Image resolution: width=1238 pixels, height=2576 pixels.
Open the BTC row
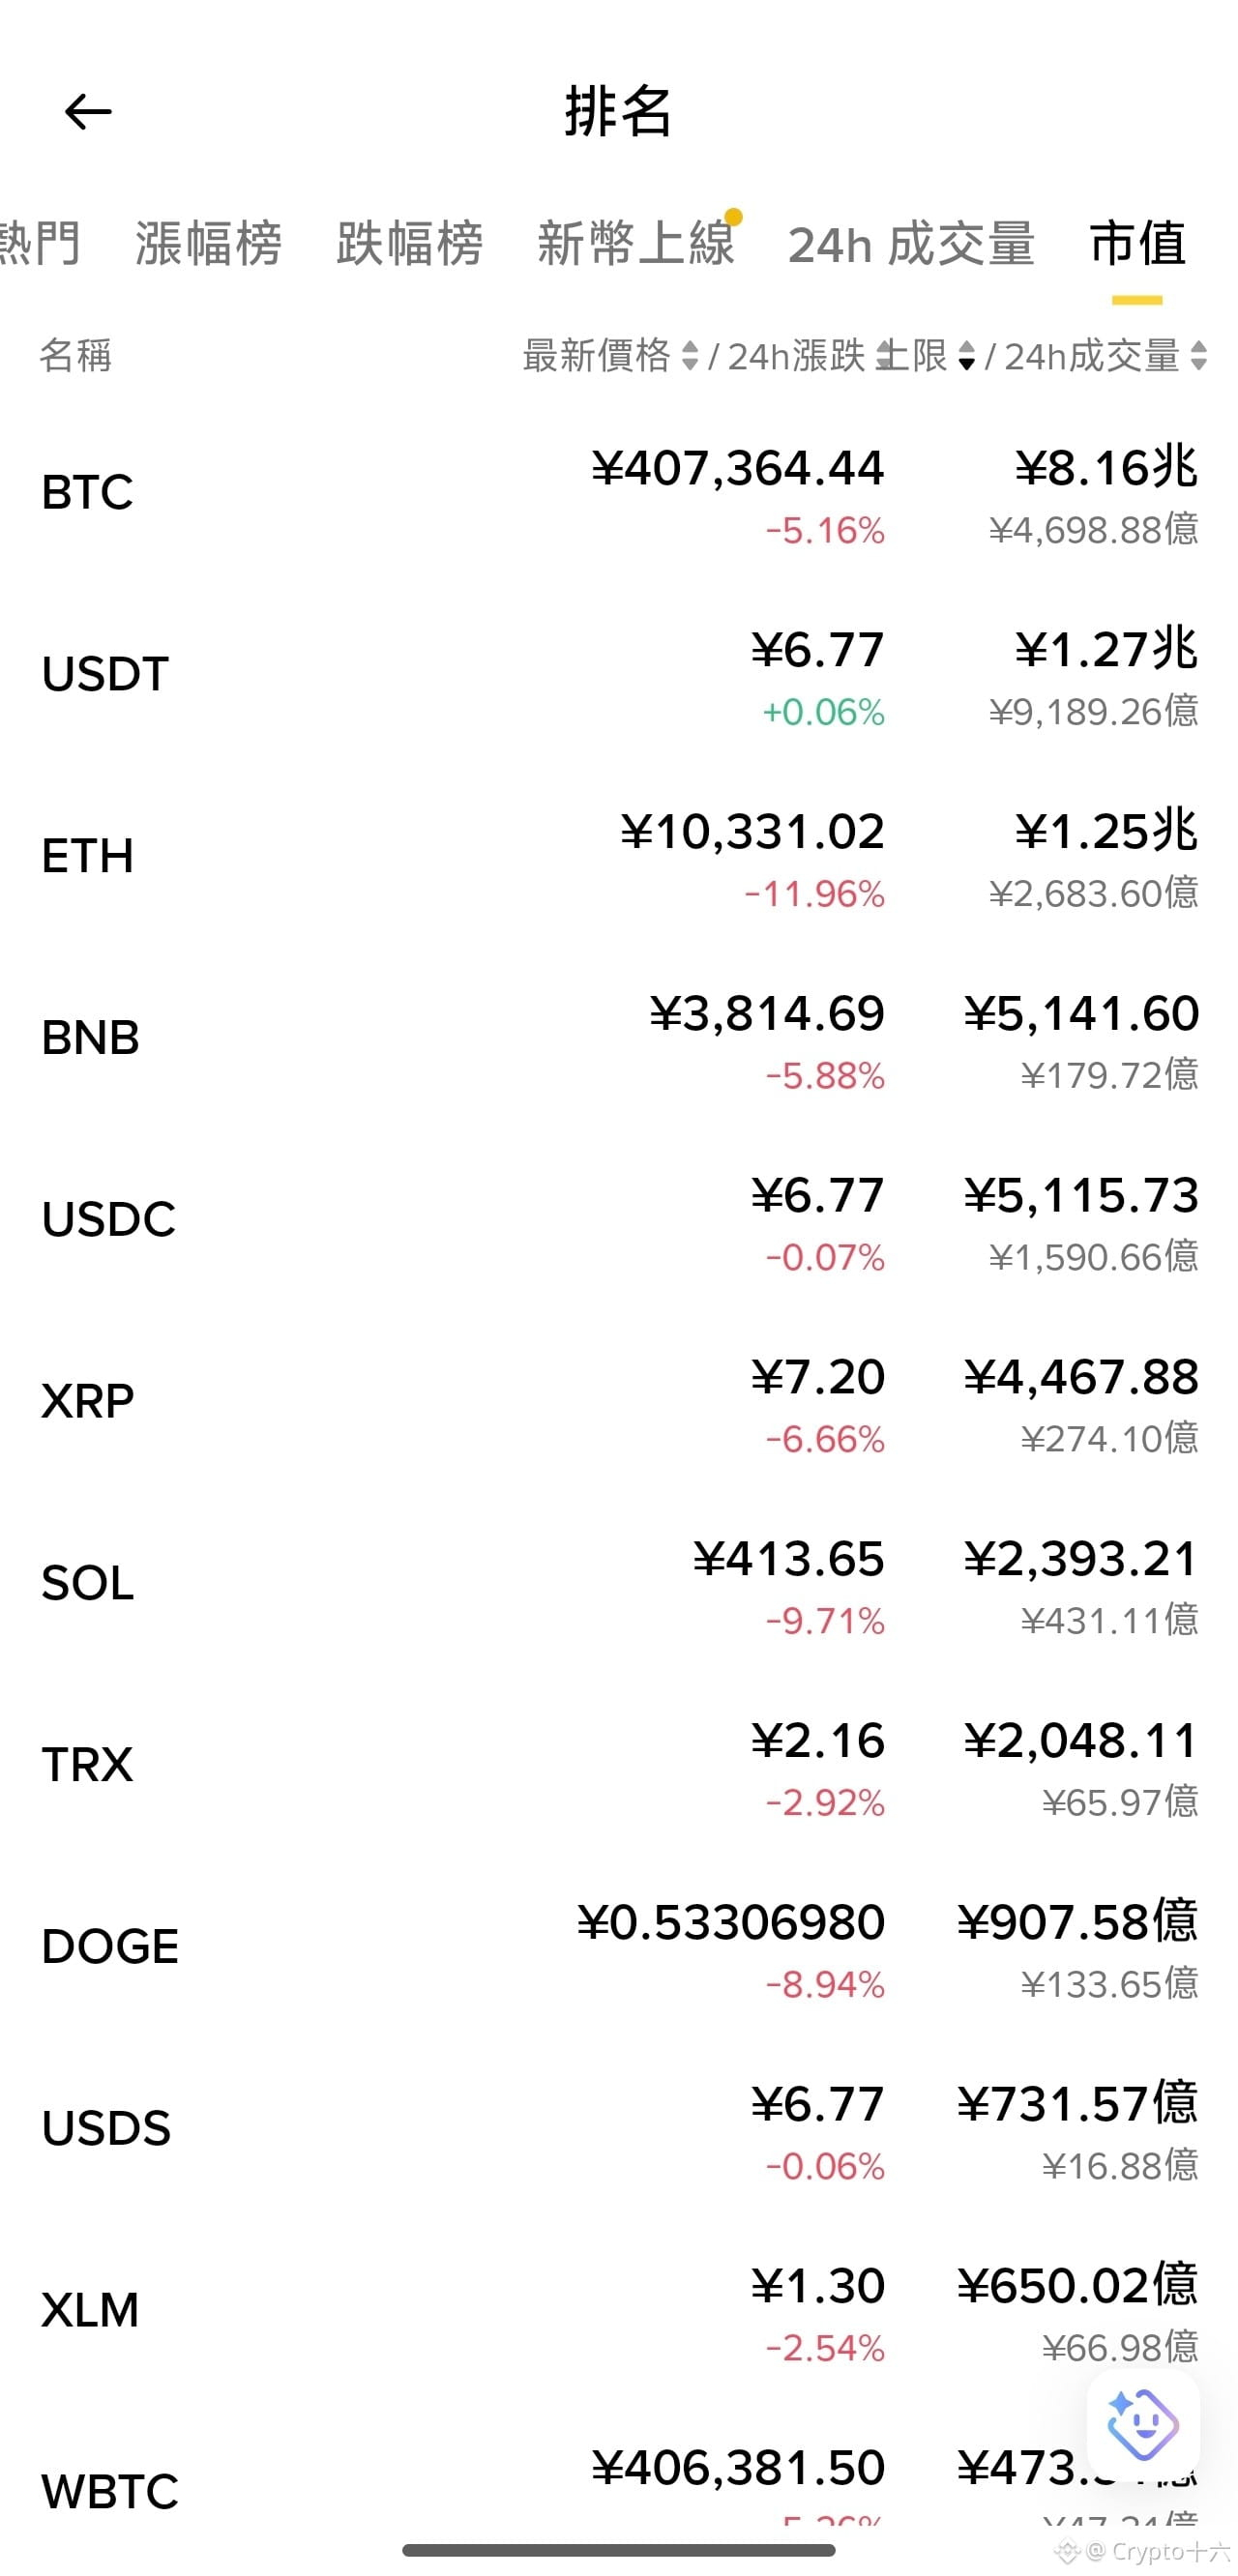pos(619,494)
